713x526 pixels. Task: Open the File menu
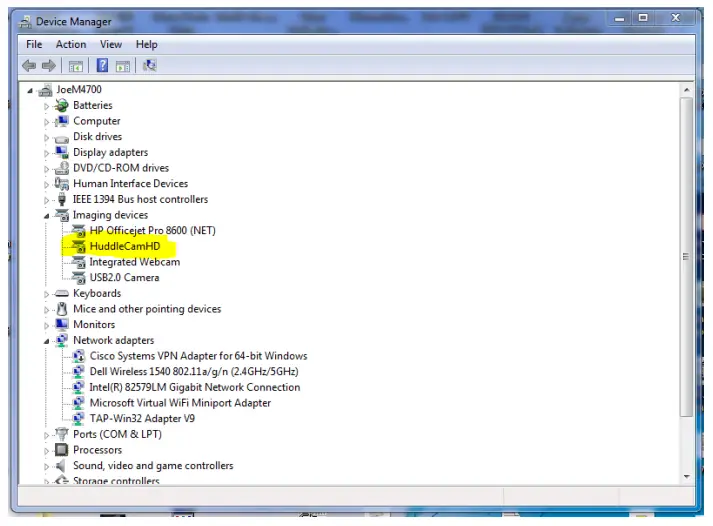click(x=34, y=45)
